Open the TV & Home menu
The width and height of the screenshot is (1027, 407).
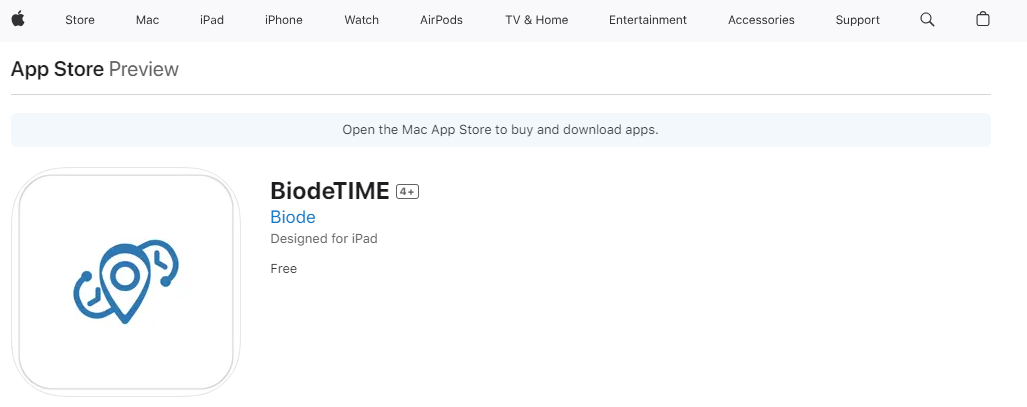click(x=536, y=20)
